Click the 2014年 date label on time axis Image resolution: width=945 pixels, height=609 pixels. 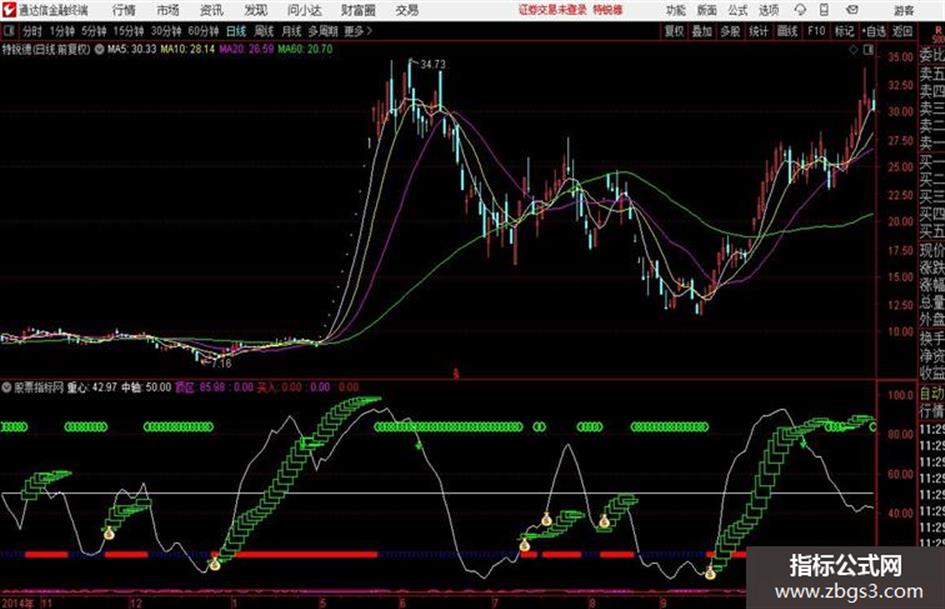click(x=17, y=603)
